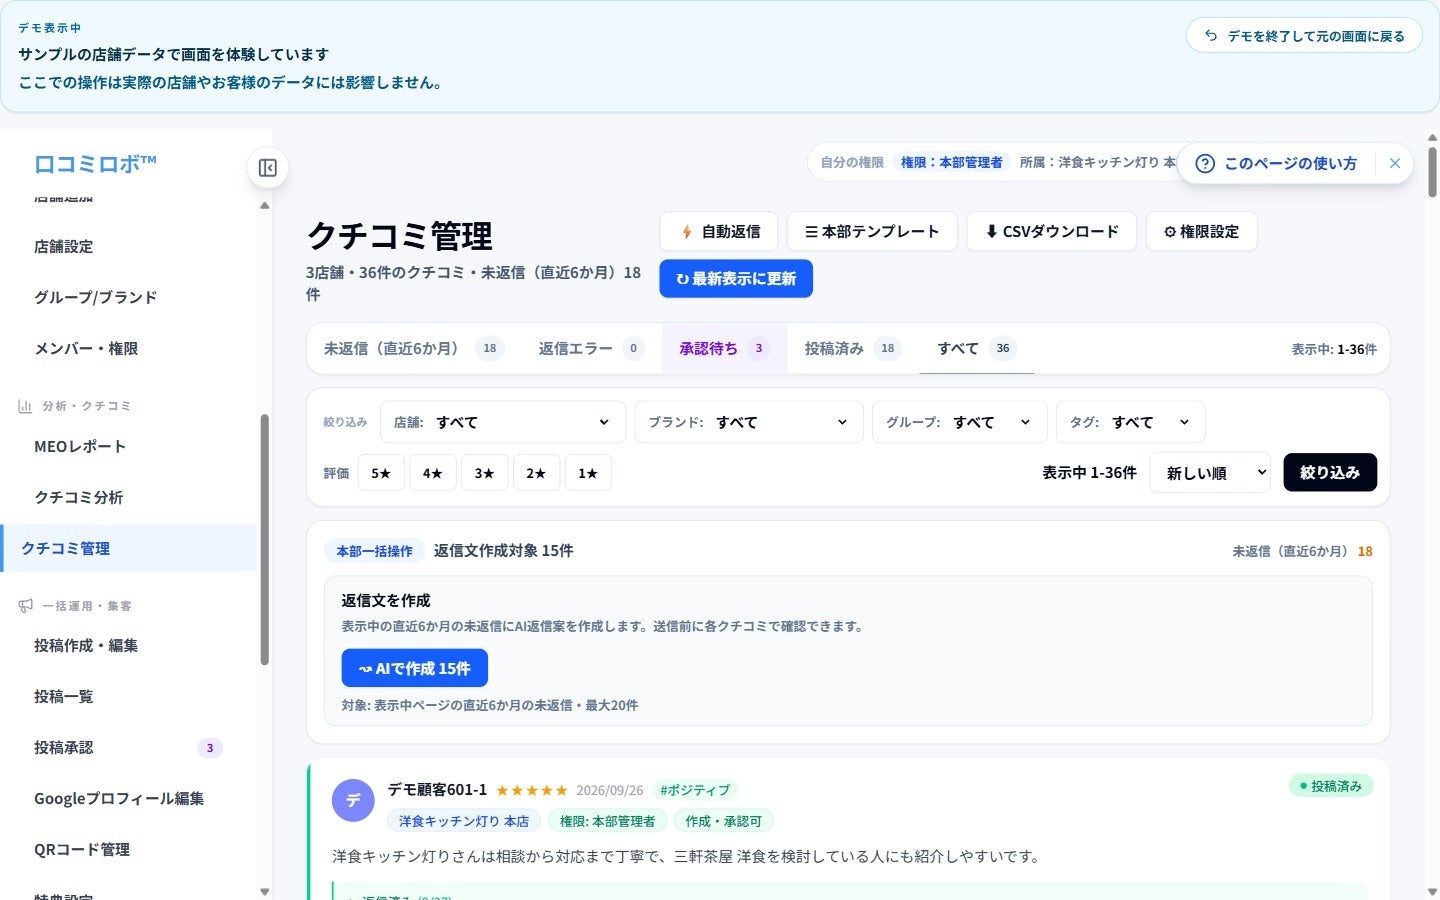Click AIで作成 15件 button
Viewport: 1440px width, 900px height.
click(x=415, y=668)
